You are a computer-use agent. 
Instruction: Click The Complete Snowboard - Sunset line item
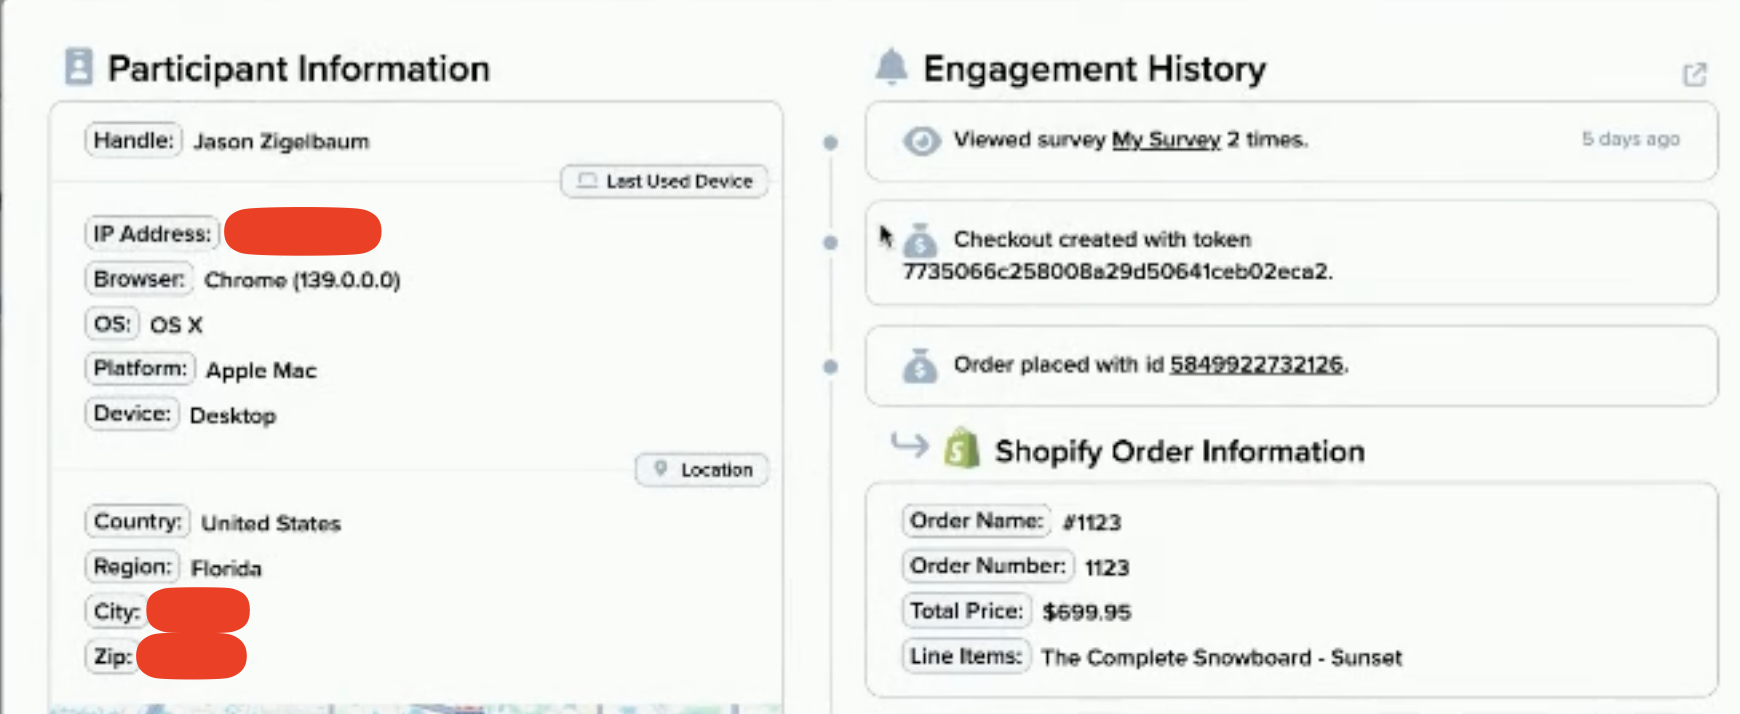tap(1221, 658)
